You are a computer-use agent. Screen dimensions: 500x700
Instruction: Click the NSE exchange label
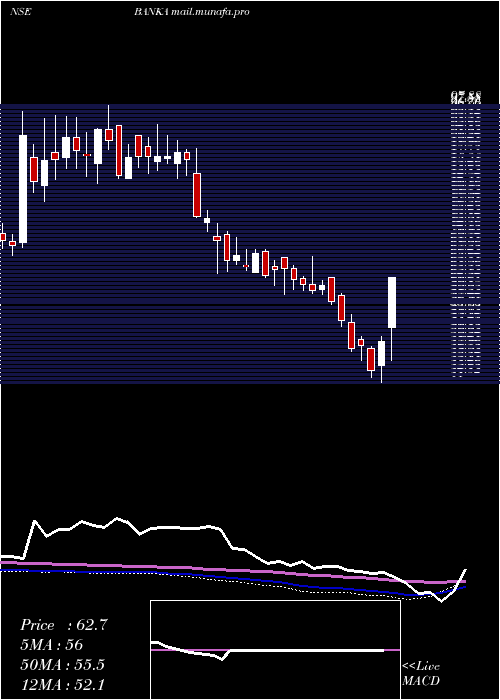point(20,12)
